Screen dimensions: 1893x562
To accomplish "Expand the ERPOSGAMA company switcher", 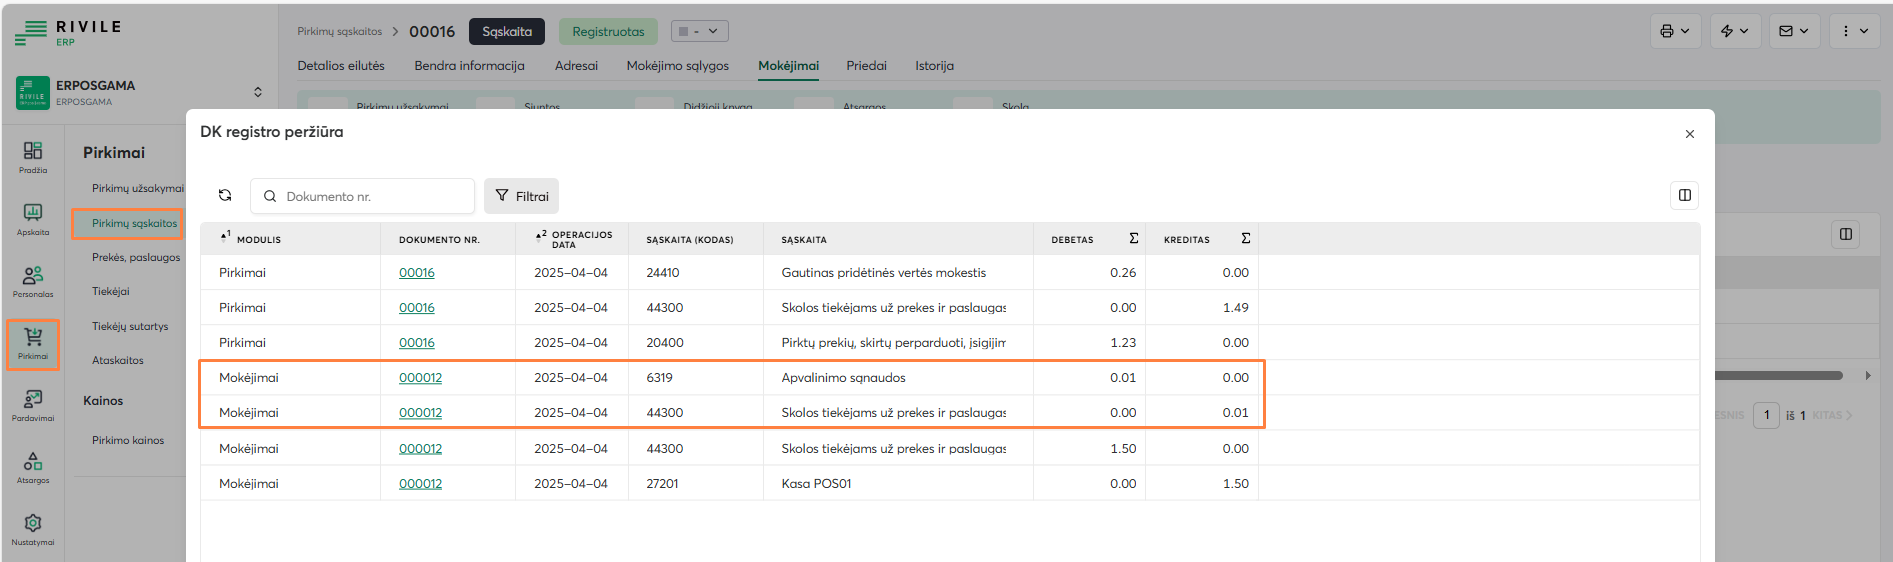I will 258,92.
